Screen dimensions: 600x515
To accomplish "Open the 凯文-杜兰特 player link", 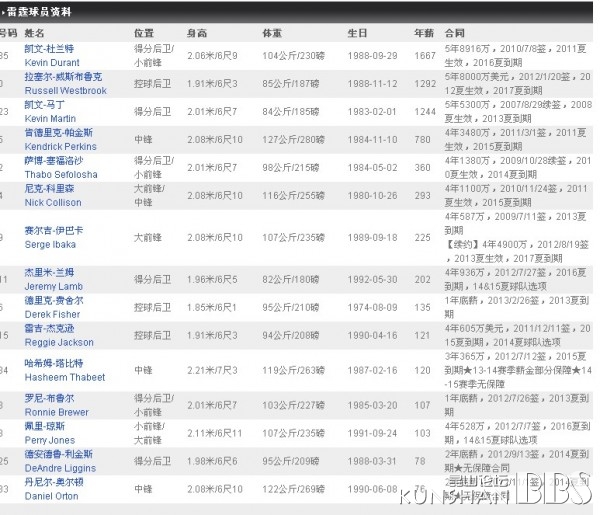I will point(49,49).
